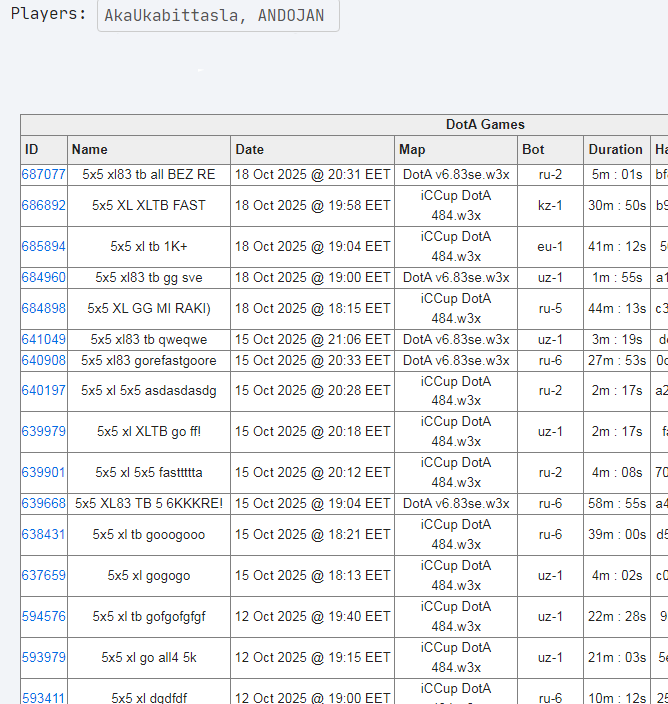
Task: Click date '18 Oct 2025 @ 19:04 EET'
Action: 312,246
